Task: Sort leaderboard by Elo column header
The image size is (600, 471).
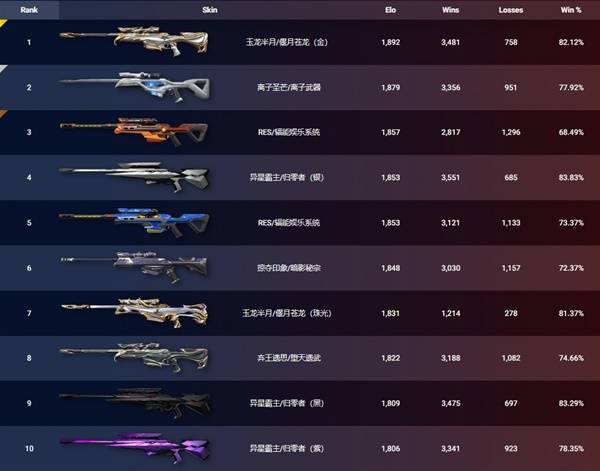Action: (x=390, y=10)
